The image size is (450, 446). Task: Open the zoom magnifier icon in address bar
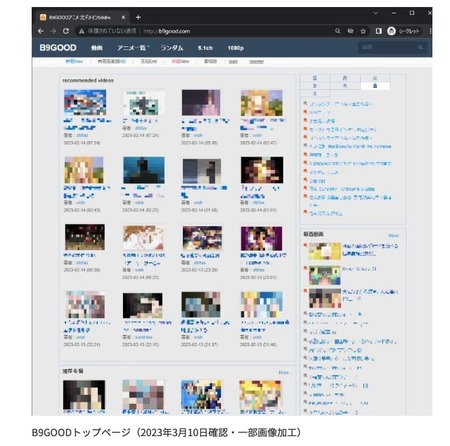click(x=338, y=31)
